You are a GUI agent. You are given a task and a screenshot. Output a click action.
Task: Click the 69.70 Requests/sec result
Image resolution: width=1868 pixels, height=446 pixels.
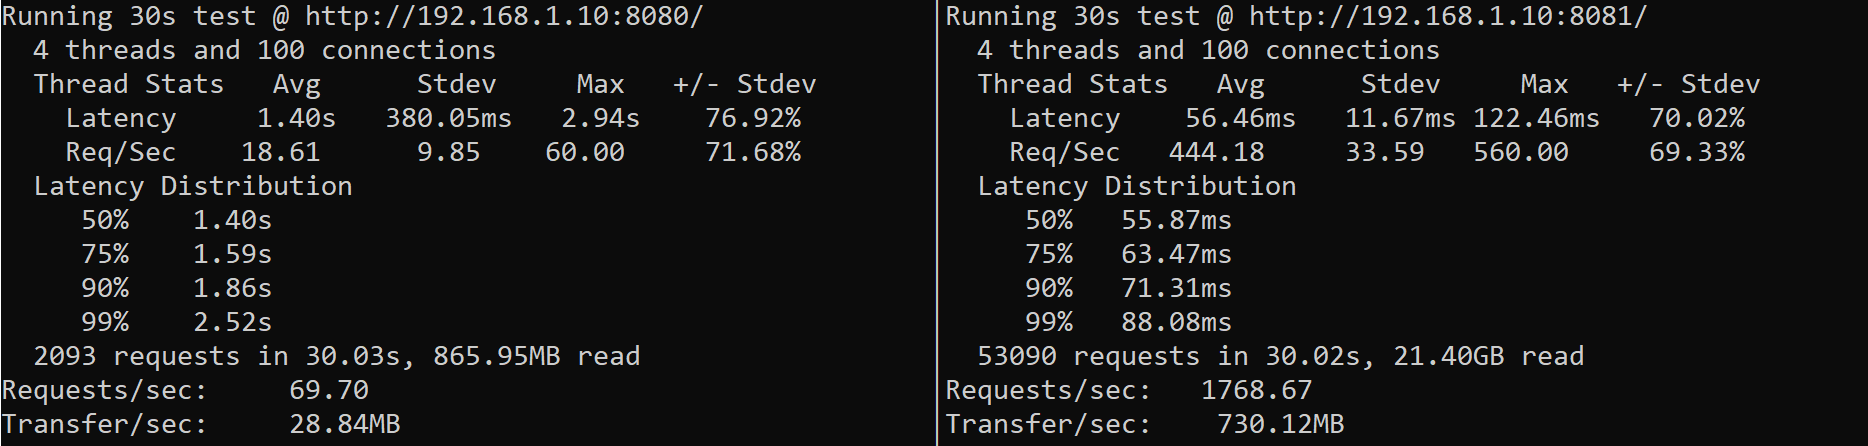pyautogui.click(x=328, y=391)
